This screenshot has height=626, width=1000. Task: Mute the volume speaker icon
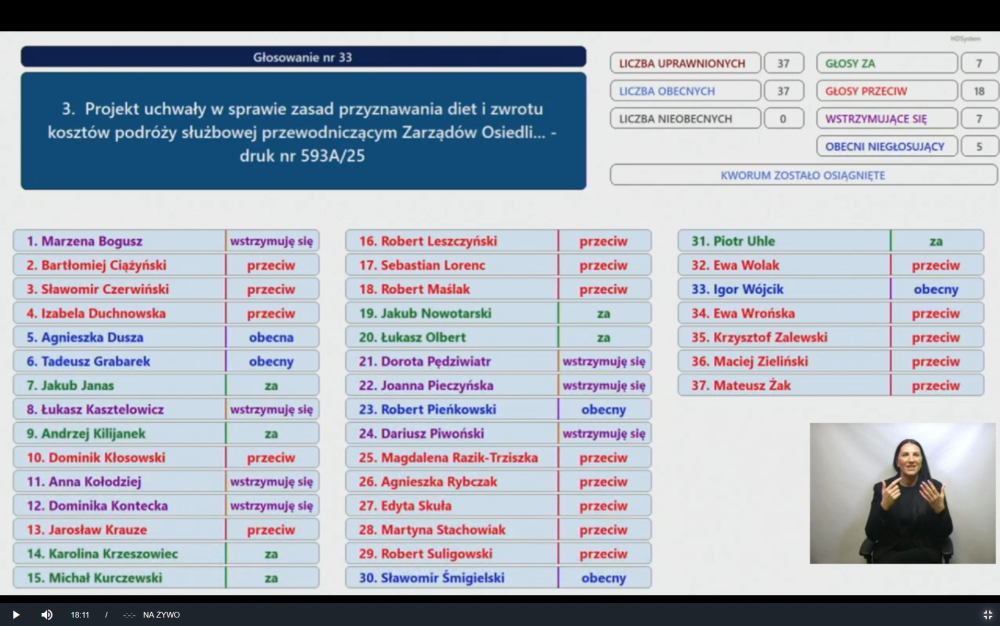point(47,615)
